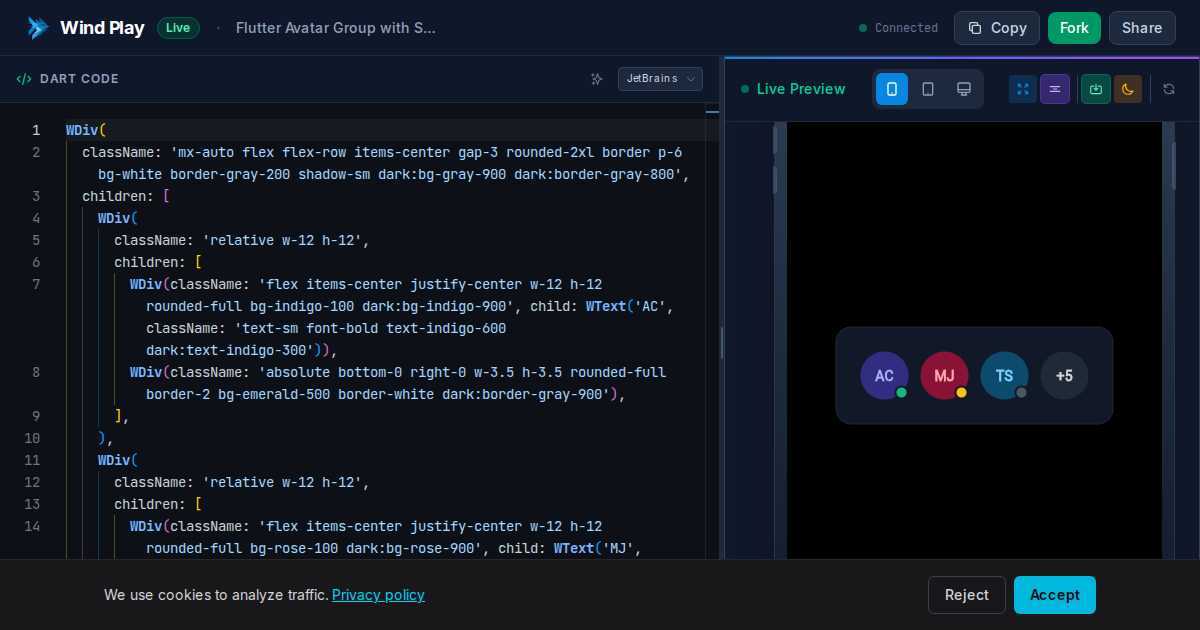1200x630 pixels.
Task: Accept the analytics cookies
Action: [1055, 595]
